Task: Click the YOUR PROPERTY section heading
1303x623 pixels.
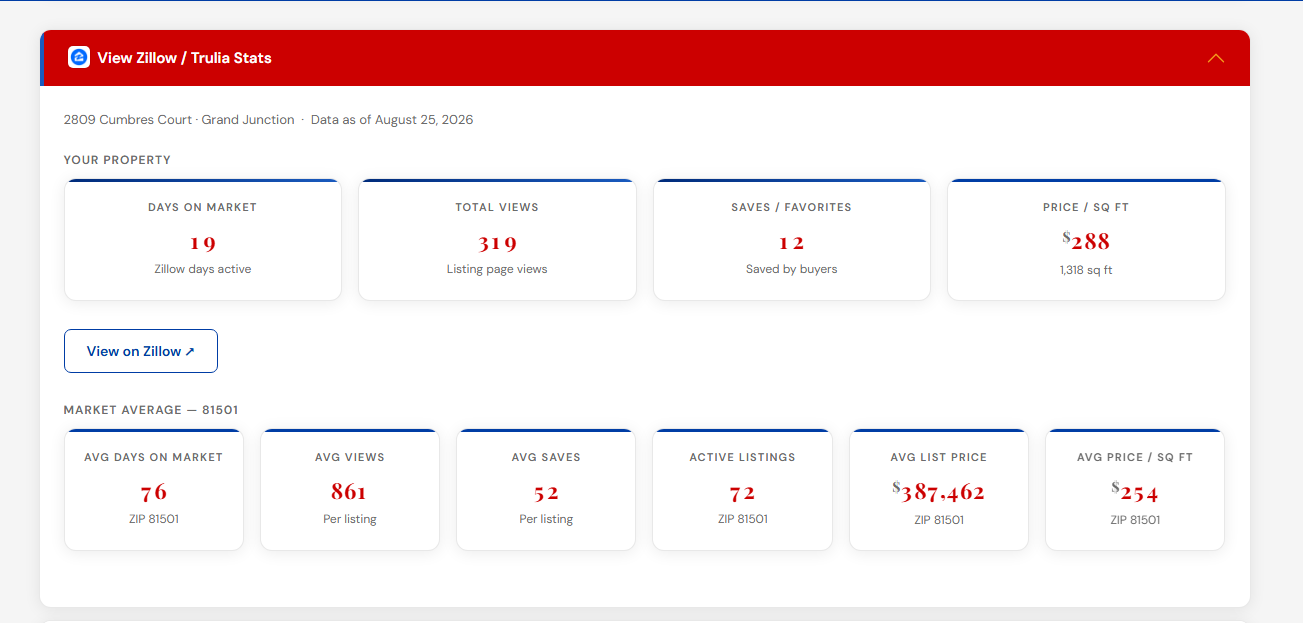Action: click(x=117, y=160)
